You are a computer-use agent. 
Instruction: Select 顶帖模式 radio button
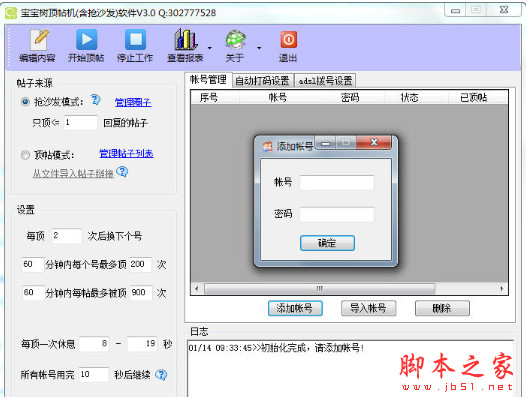[x=25, y=155]
